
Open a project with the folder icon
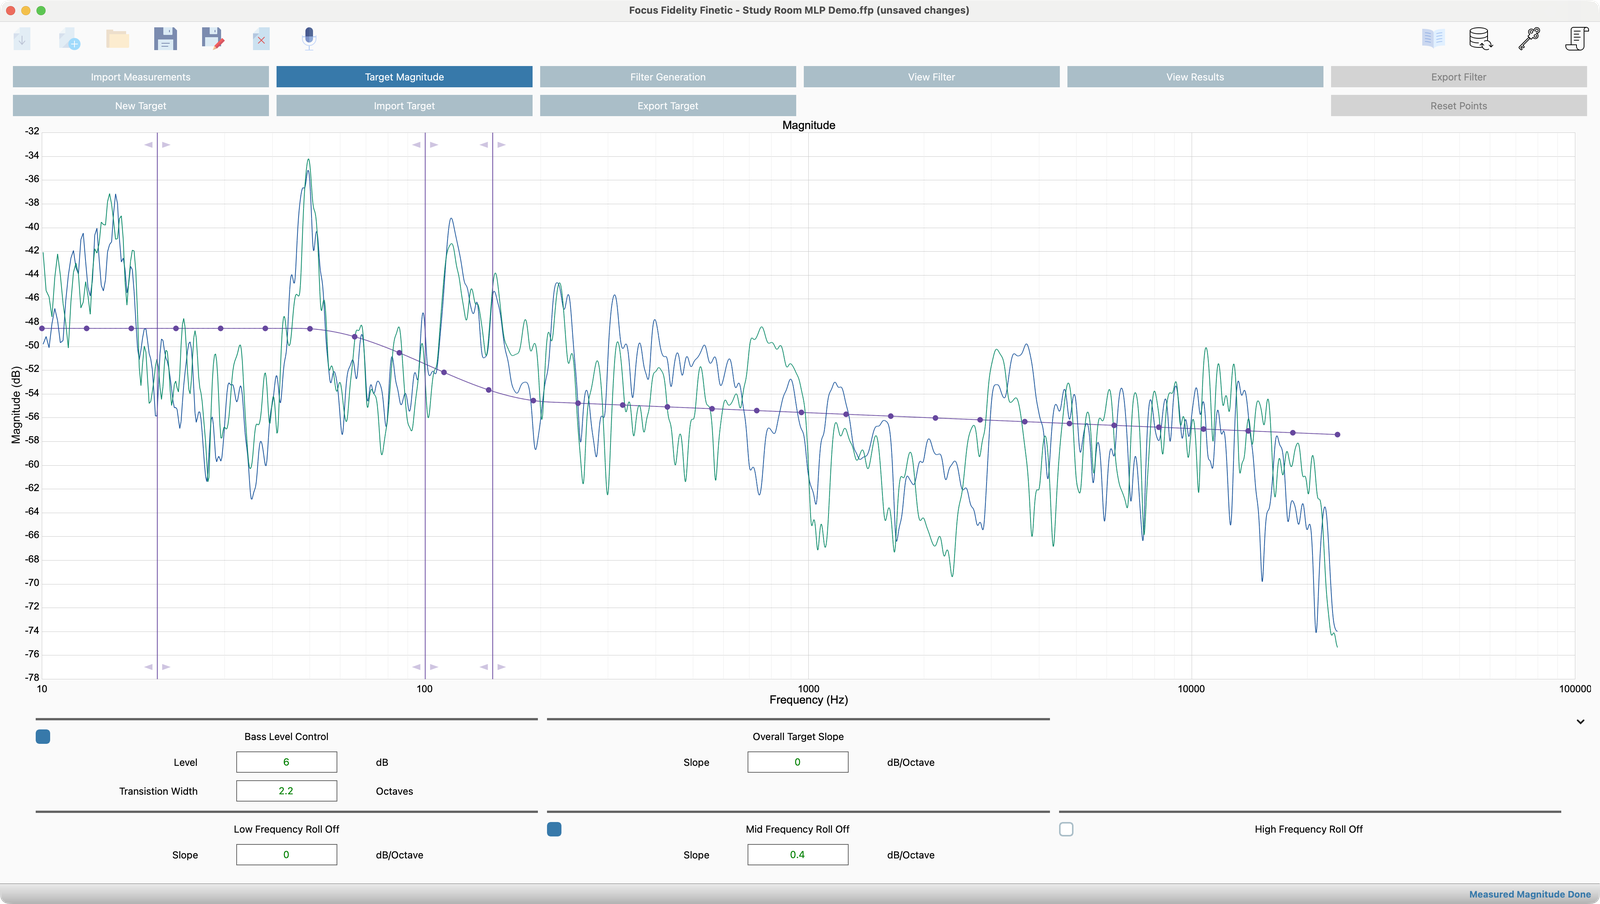tap(117, 39)
